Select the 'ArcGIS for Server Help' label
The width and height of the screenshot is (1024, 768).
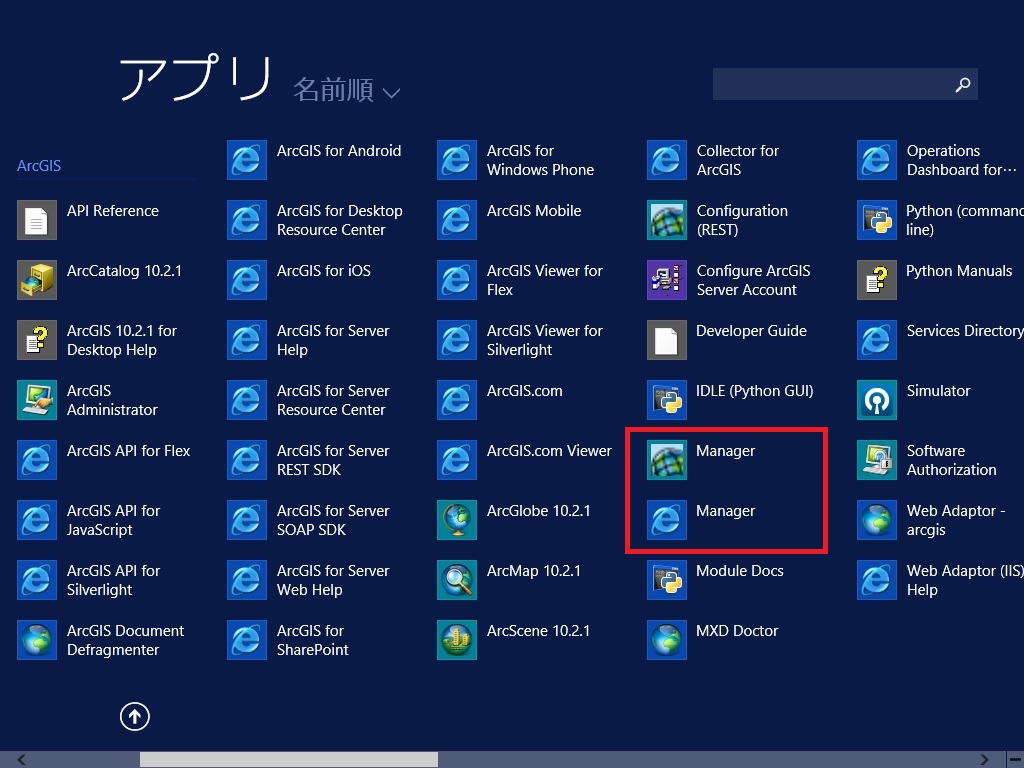pos(333,340)
